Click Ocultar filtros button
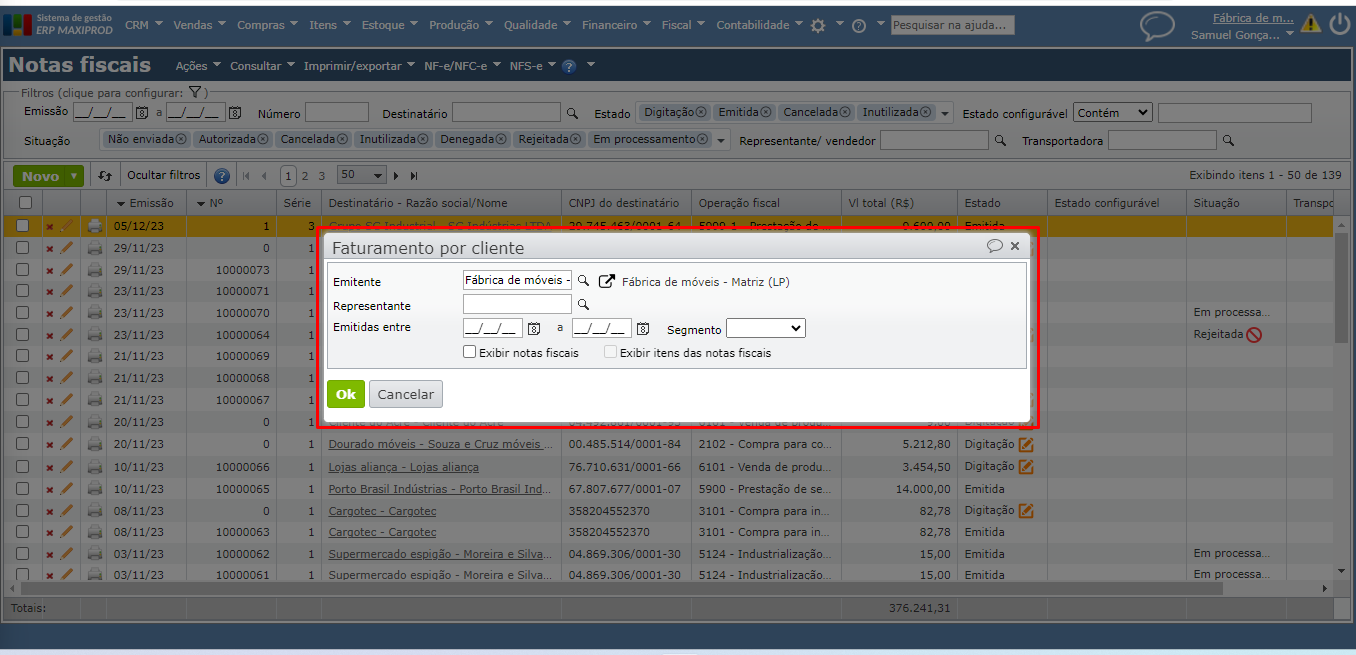This screenshot has height=655, width=1356. [x=163, y=175]
